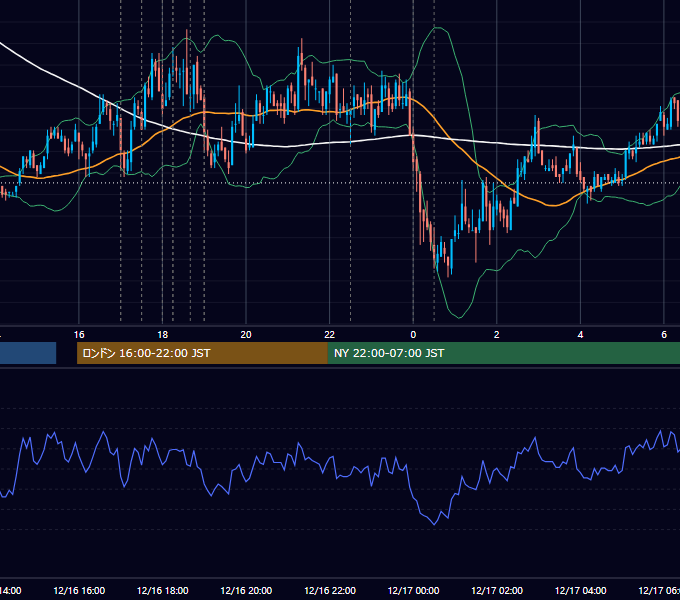Click the 12/17 00:00 time label
Viewport: 680px width, 600px height.
coord(413,590)
